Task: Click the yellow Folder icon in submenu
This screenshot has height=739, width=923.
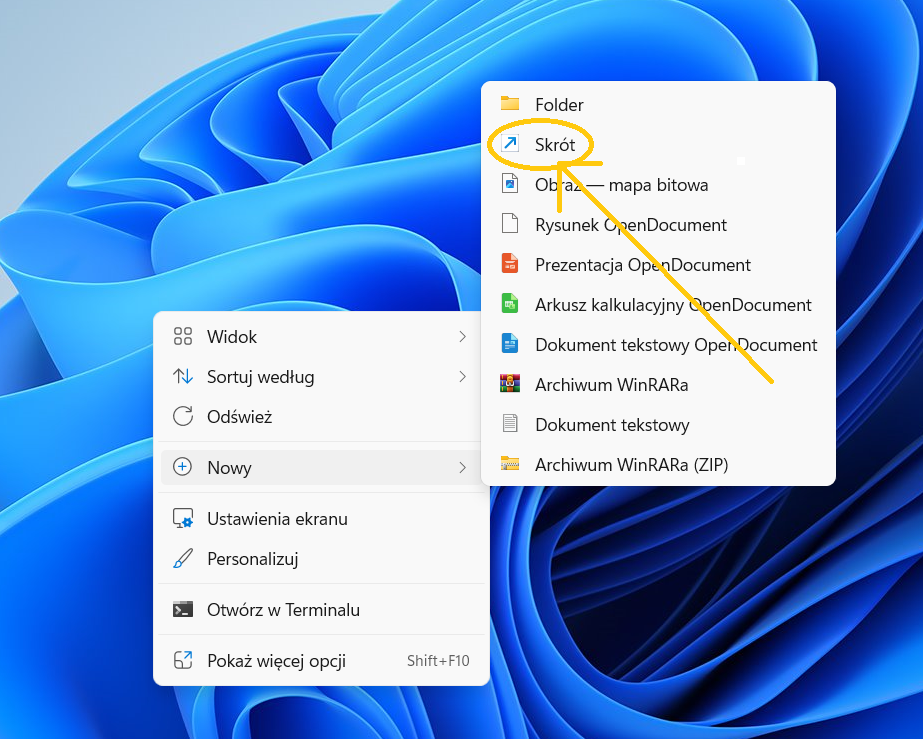Action: (x=510, y=104)
